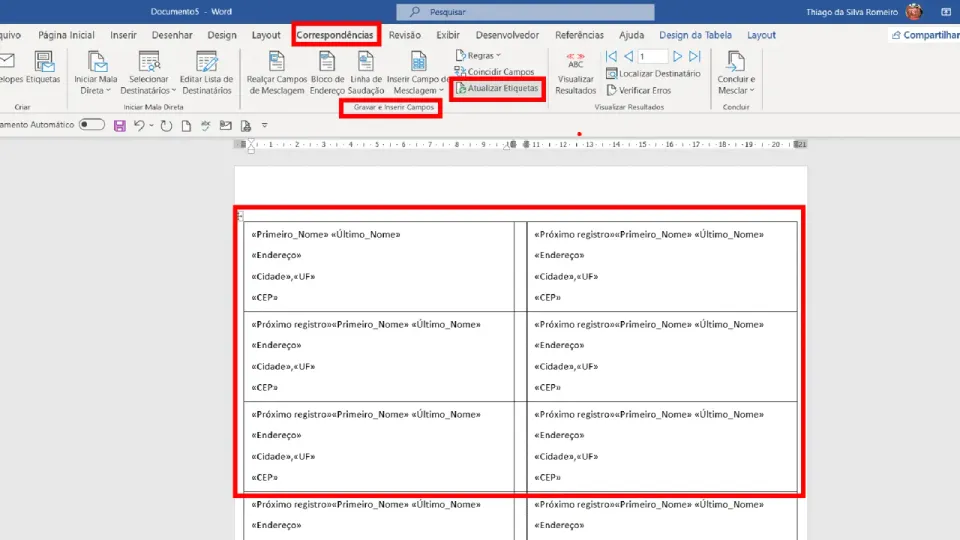
Task: Click Coincidir Campos
Action: coord(494,72)
